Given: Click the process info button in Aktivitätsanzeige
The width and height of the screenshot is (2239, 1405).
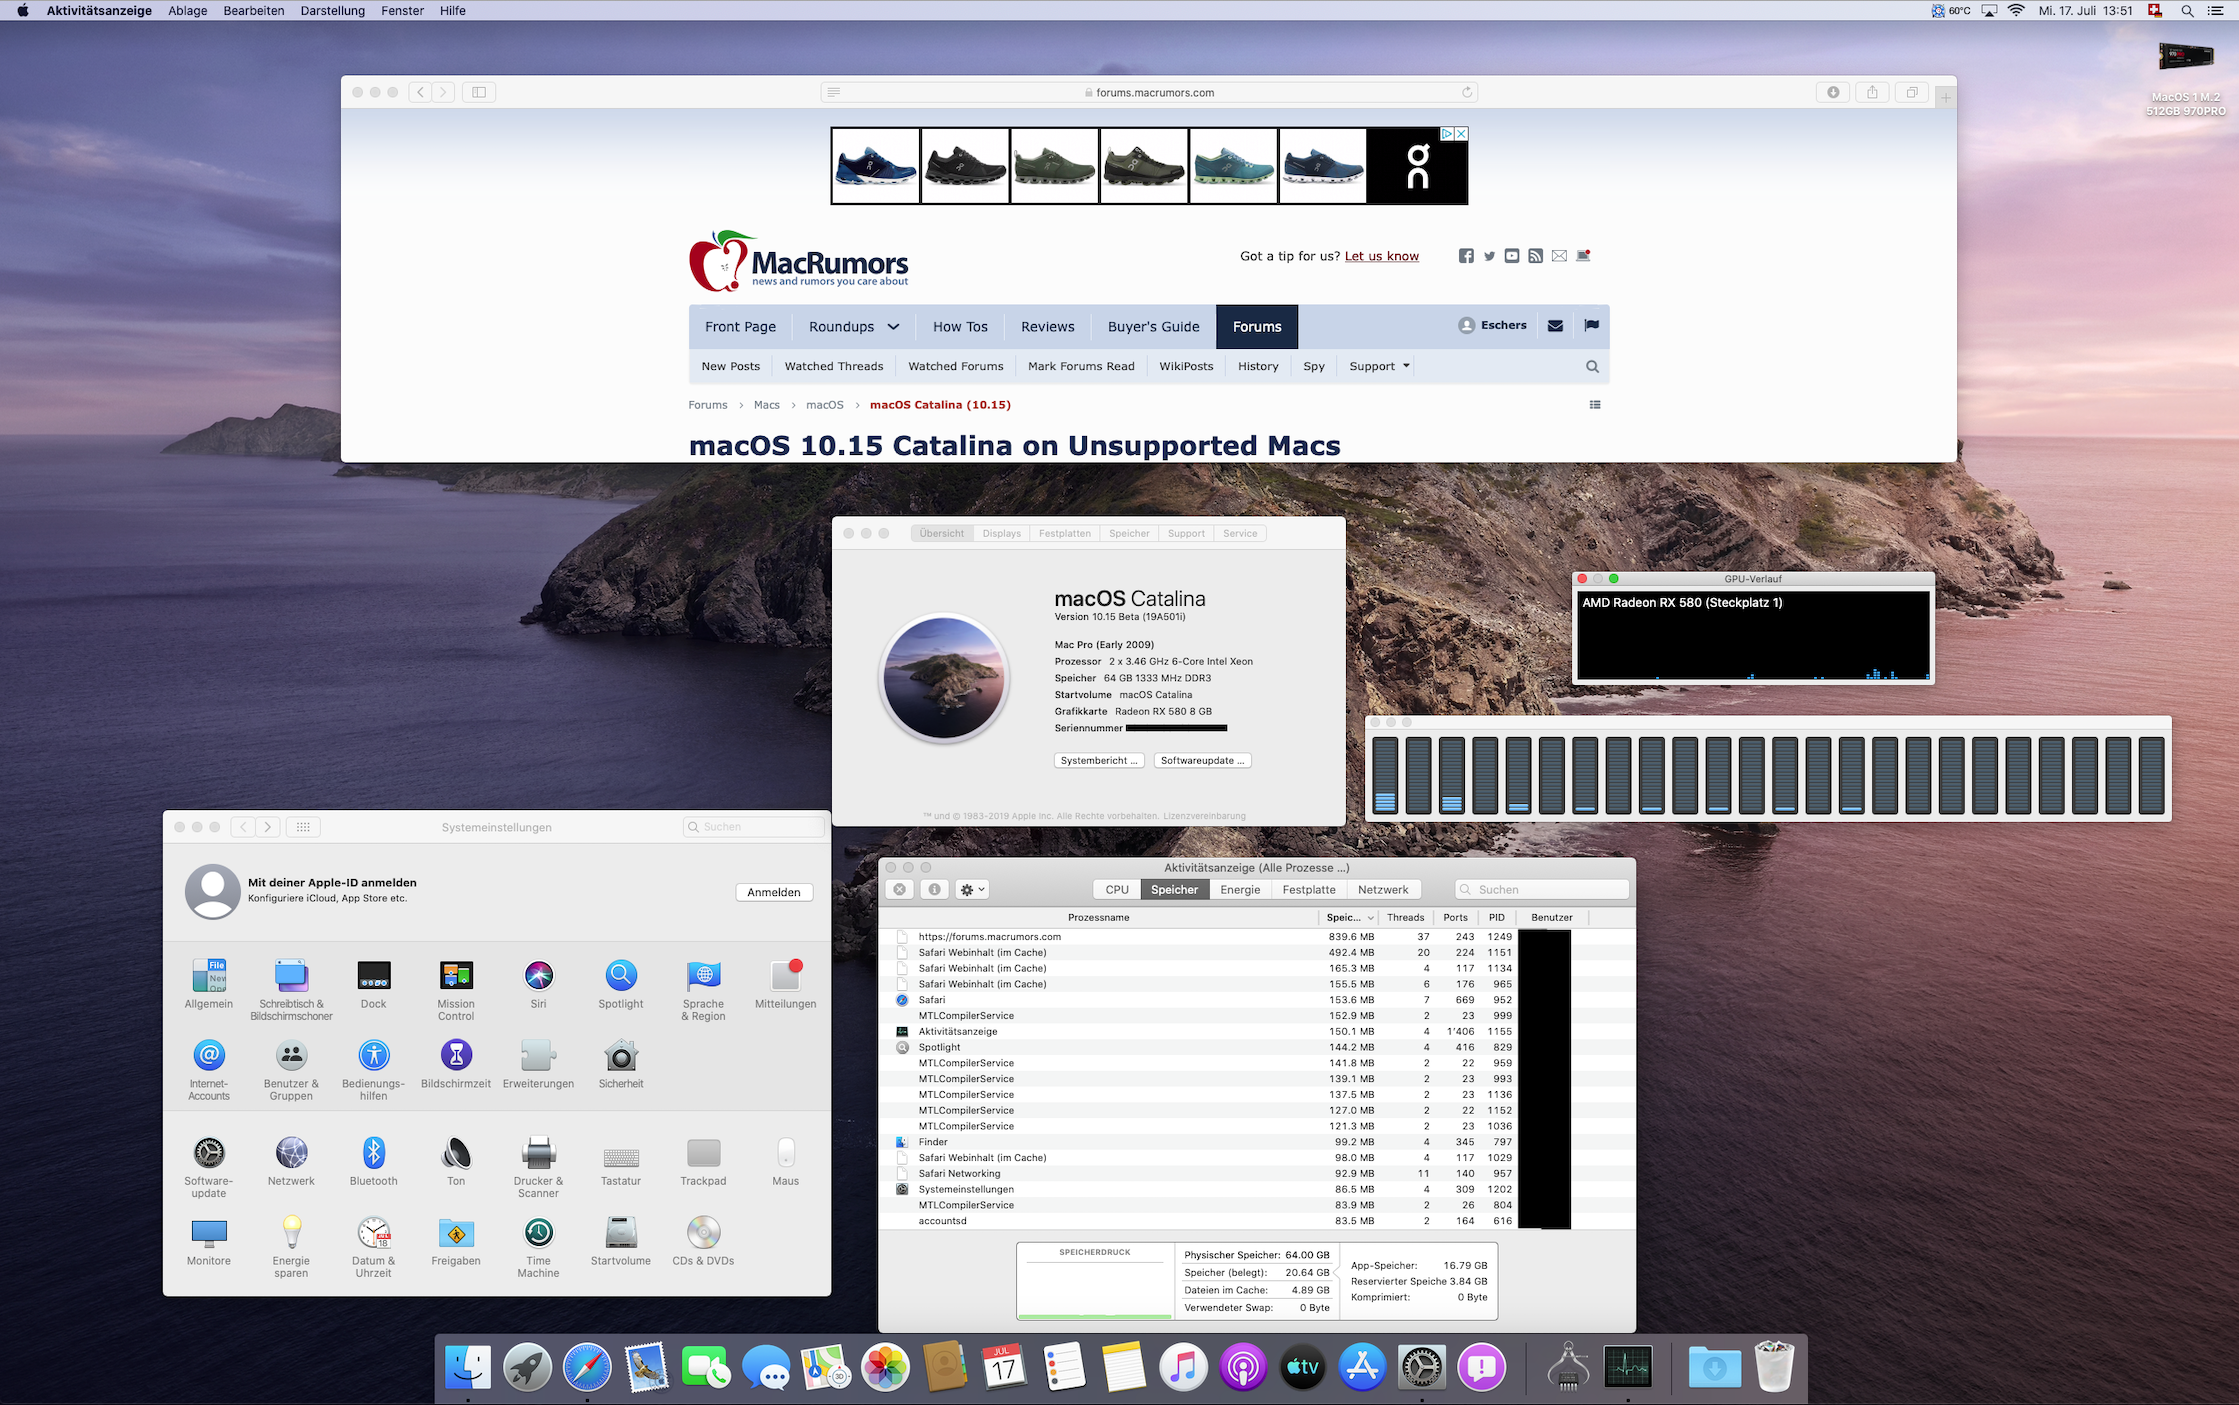Looking at the screenshot, I should tap(934, 890).
